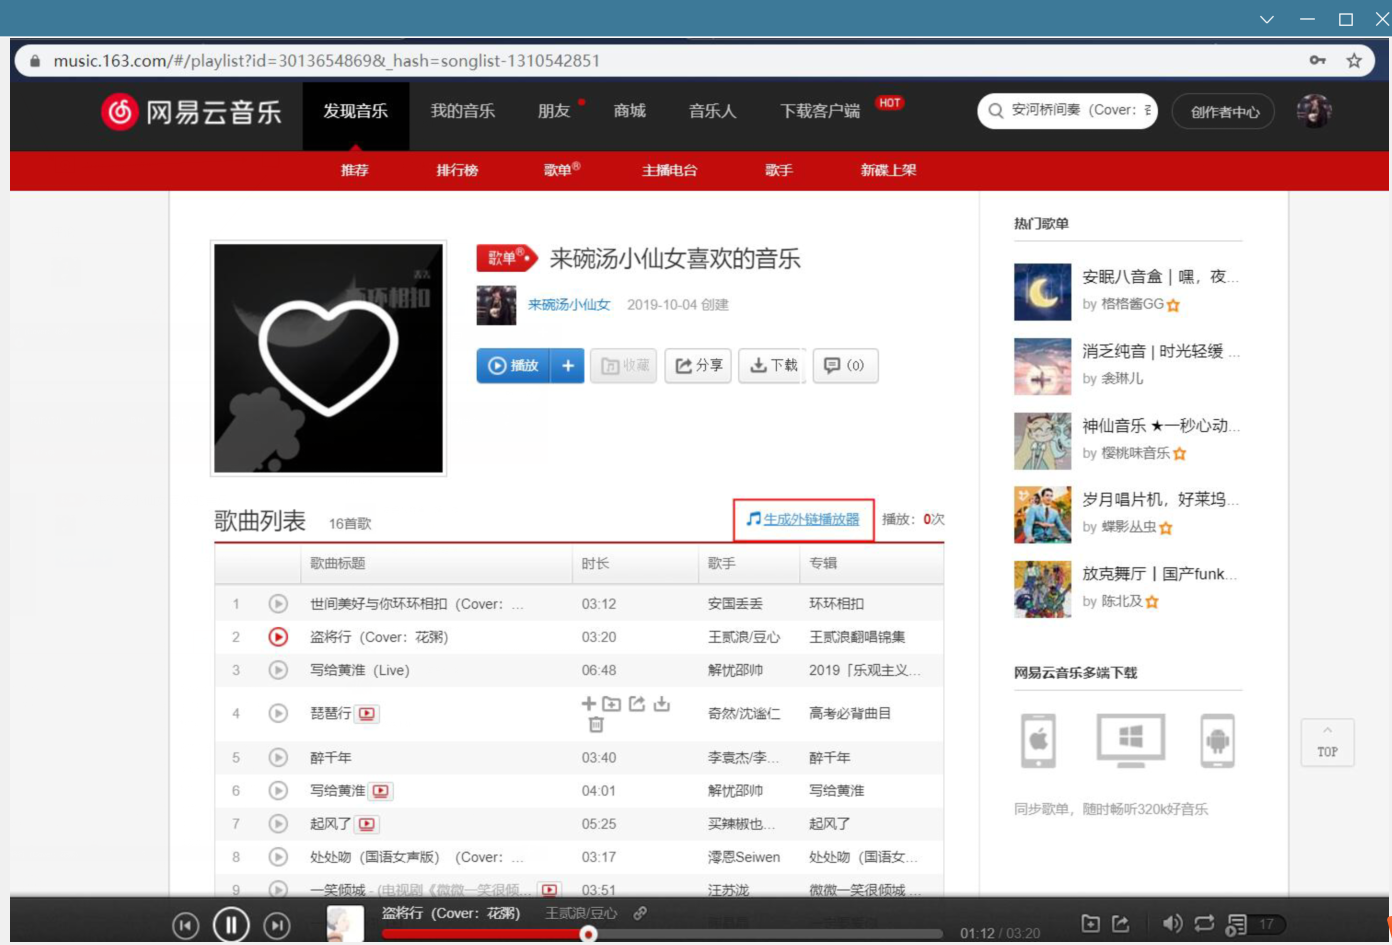This screenshot has width=1392, height=945.
Task: Go to 朋友 navigation tab
Action: (554, 111)
